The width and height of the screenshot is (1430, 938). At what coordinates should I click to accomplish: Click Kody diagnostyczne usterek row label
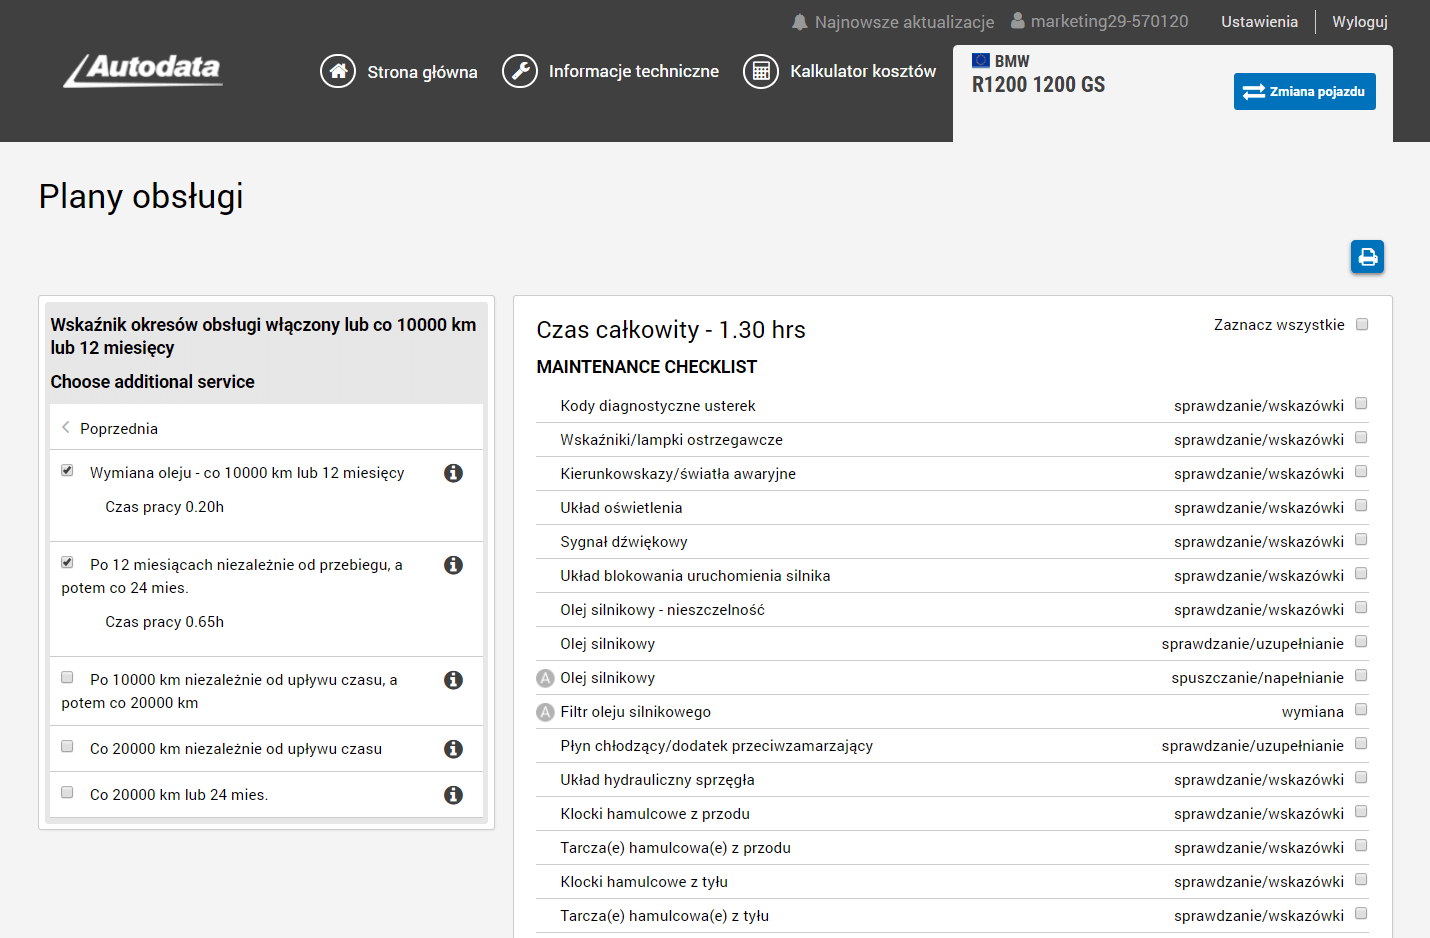[x=658, y=406]
